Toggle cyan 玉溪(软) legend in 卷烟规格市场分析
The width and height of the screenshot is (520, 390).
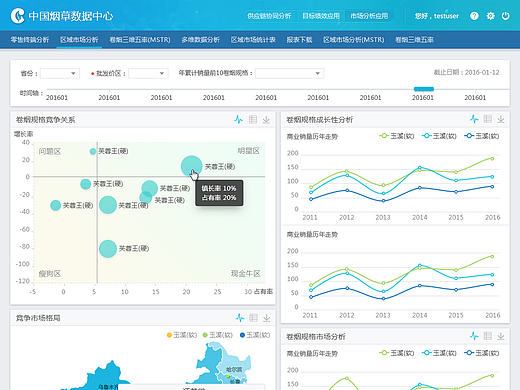tap(439, 353)
